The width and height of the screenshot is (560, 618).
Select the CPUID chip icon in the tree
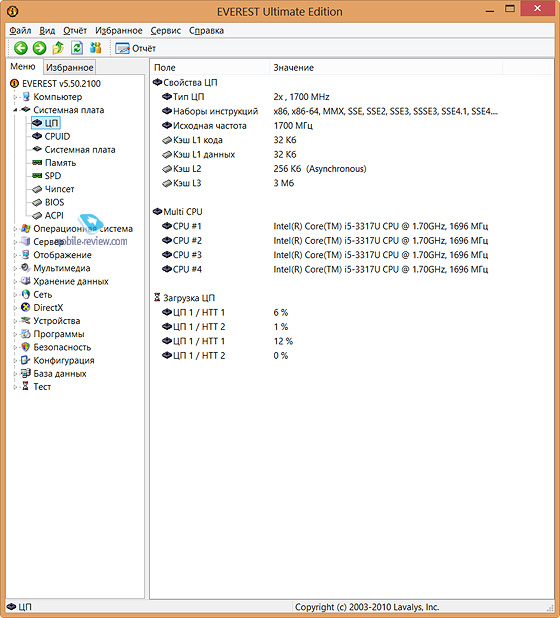coord(37,136)
